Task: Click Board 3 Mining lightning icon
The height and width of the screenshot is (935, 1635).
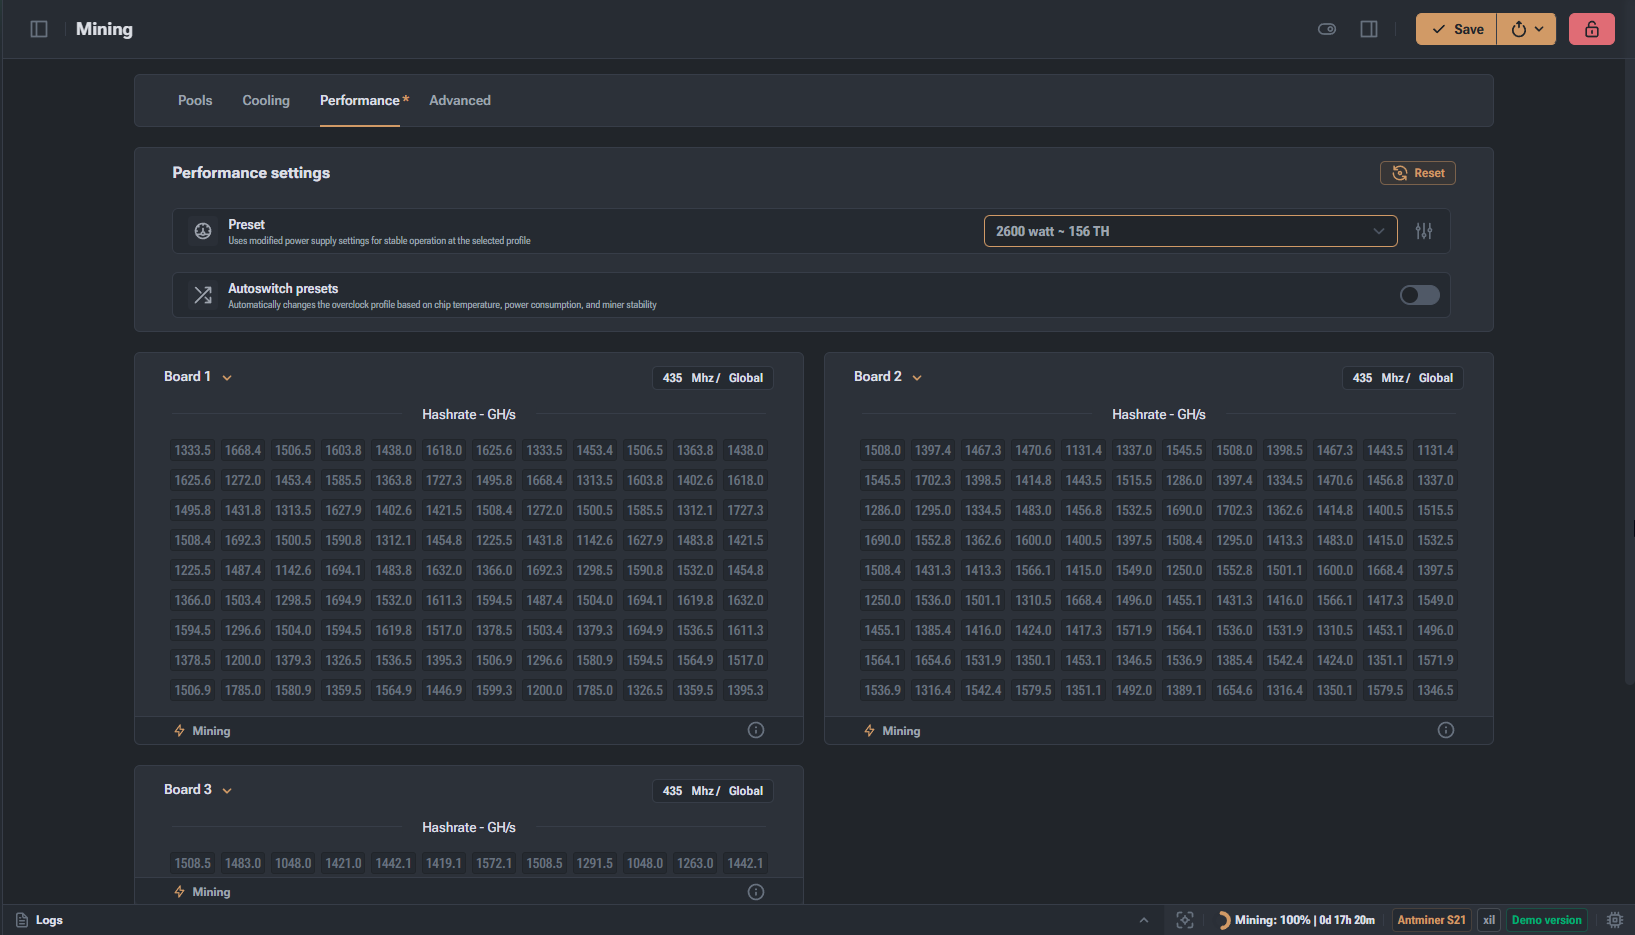Action: 180,892
